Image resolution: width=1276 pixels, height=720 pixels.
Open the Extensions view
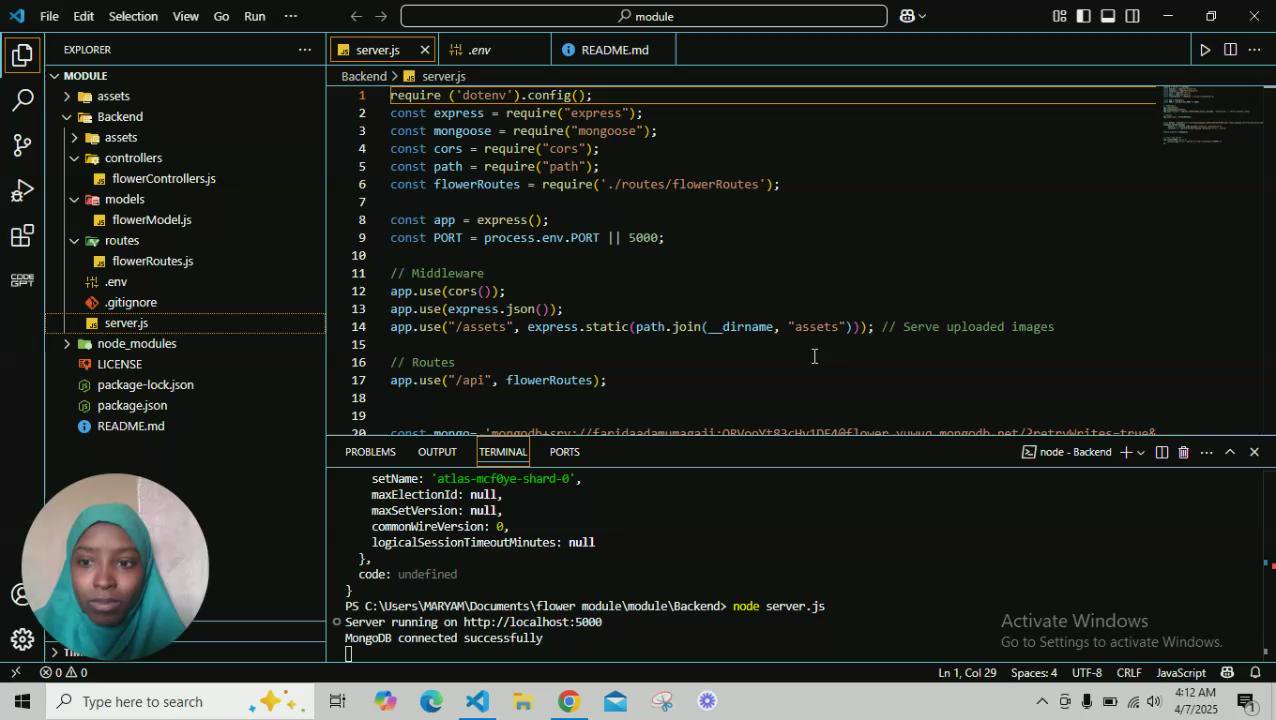22,237
